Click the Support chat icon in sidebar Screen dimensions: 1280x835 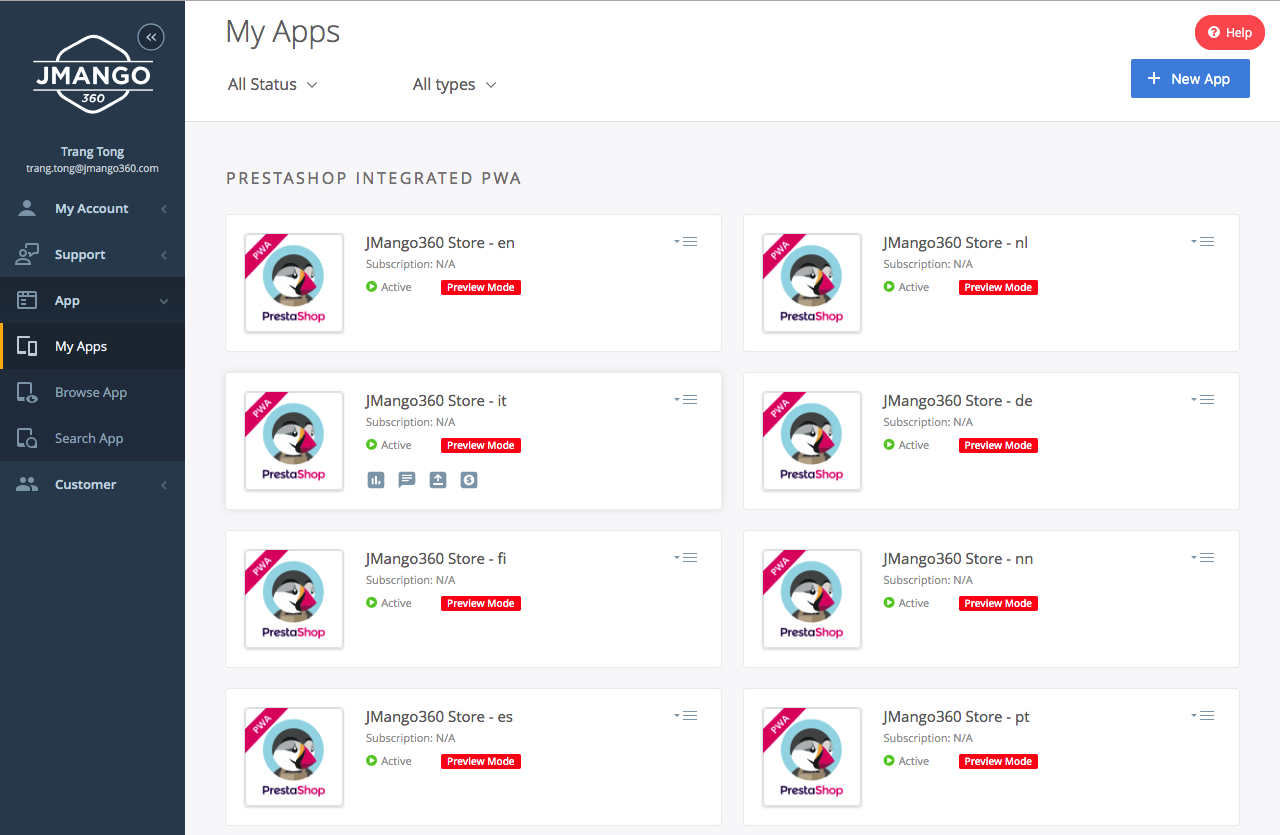(x=27, y=254)
